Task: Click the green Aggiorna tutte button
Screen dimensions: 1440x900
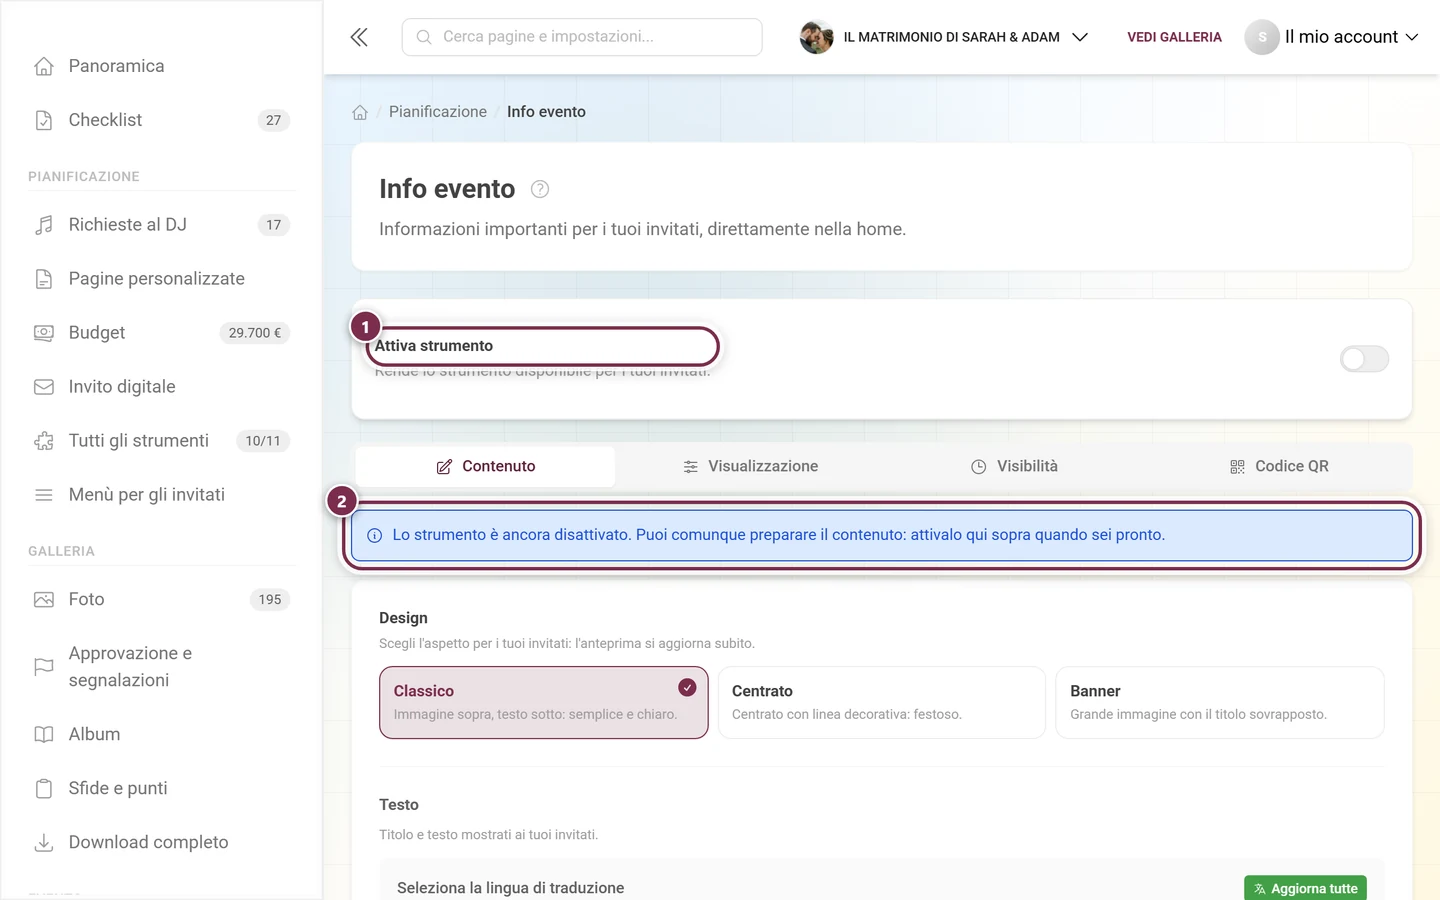Action: click(1305, 888)
